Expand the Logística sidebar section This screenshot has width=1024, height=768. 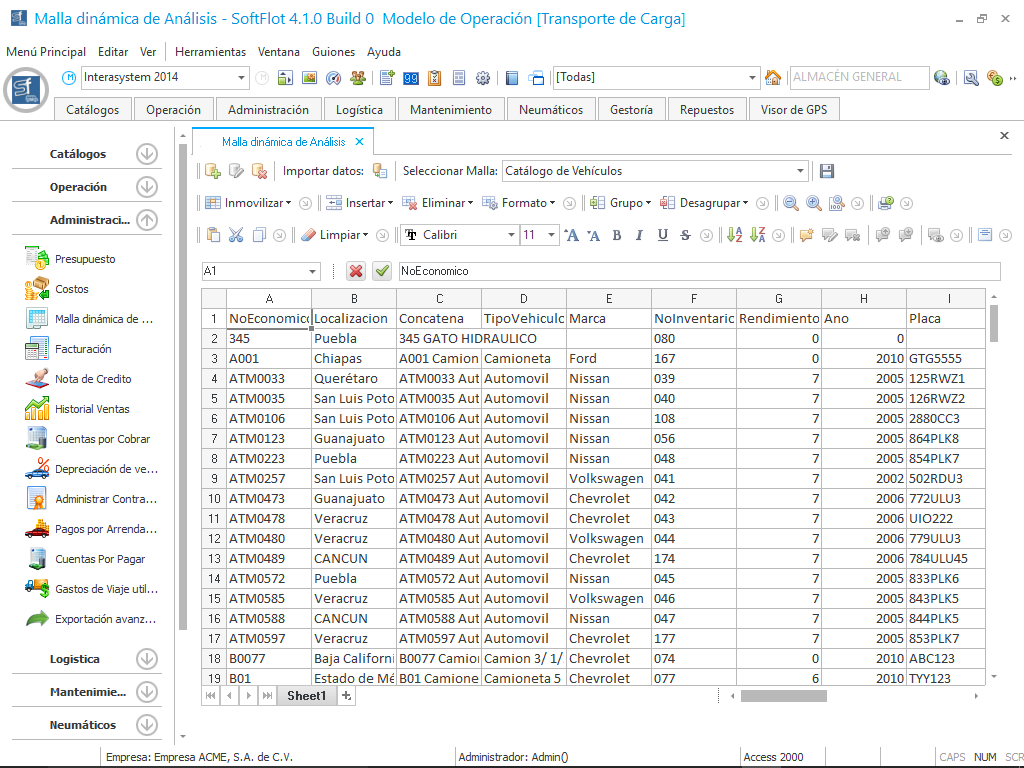(147, 659)
